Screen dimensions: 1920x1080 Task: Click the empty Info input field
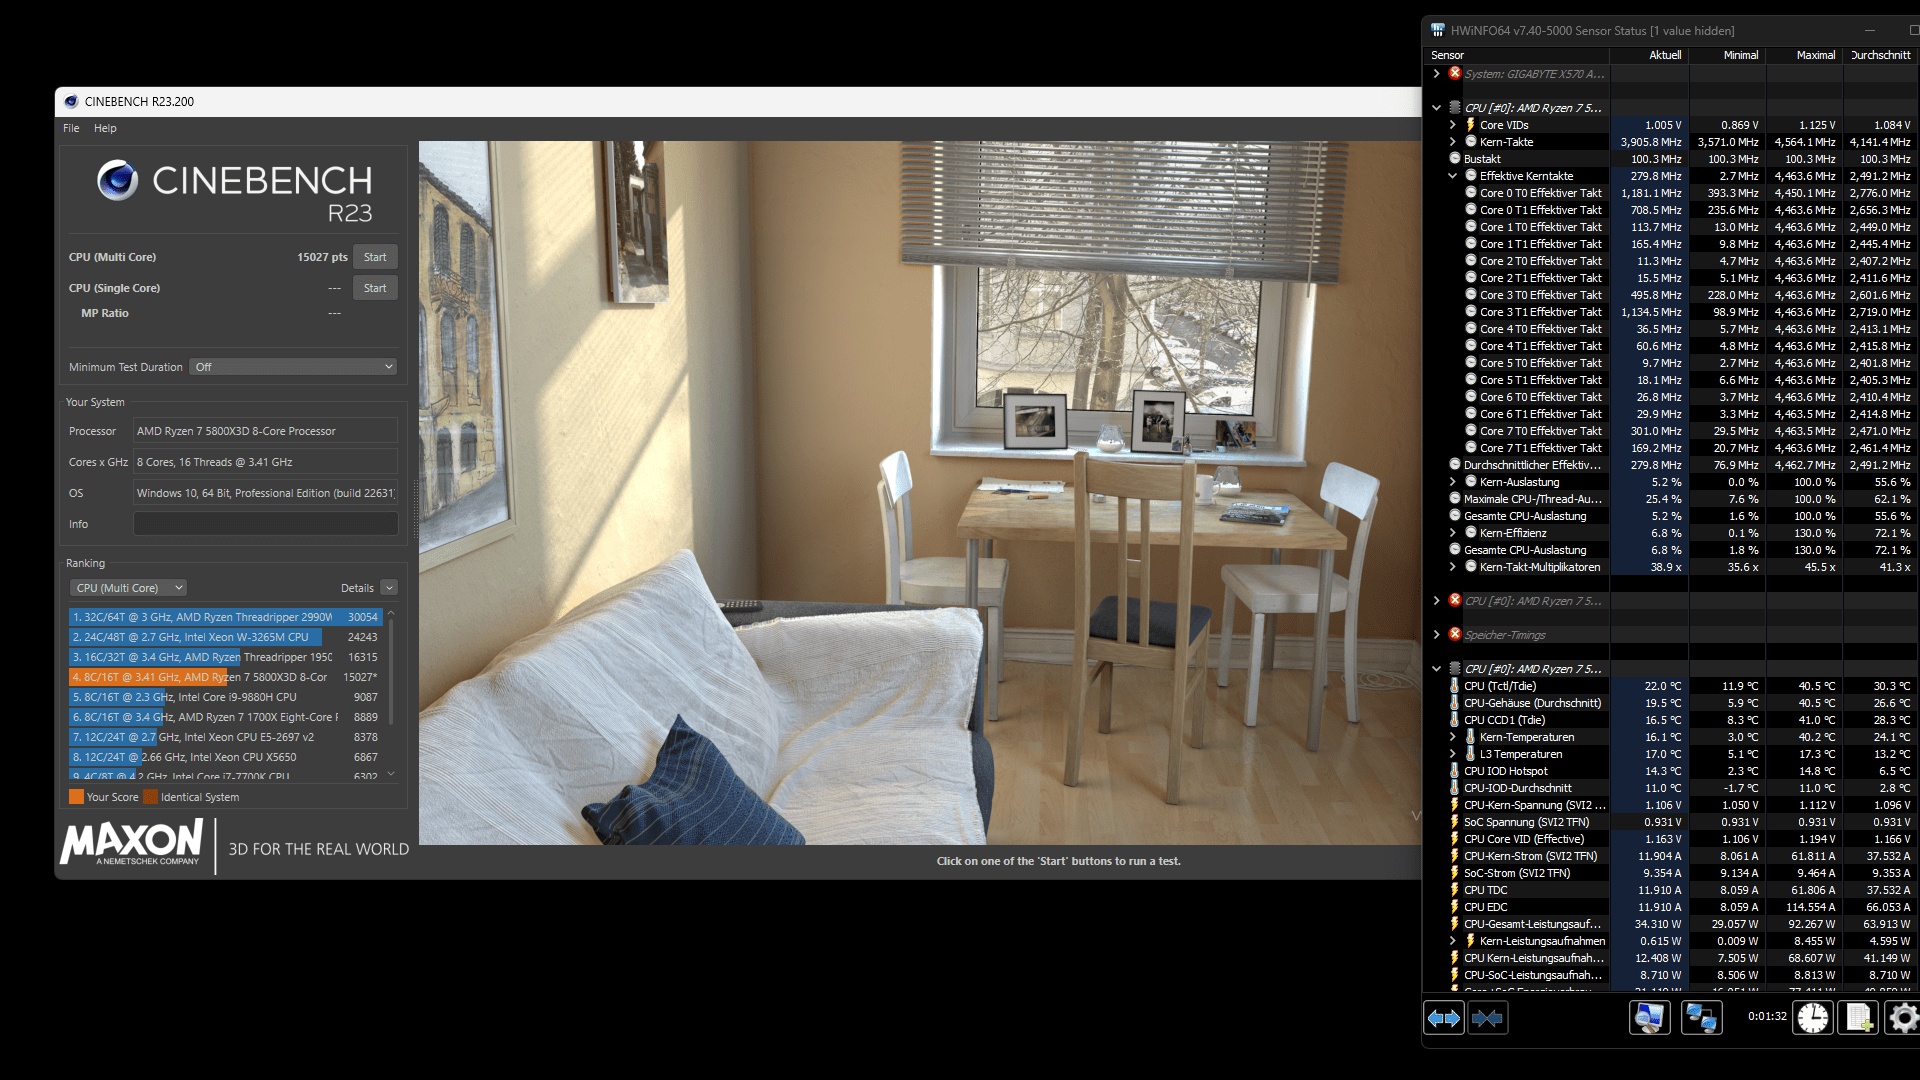(266, 524)
